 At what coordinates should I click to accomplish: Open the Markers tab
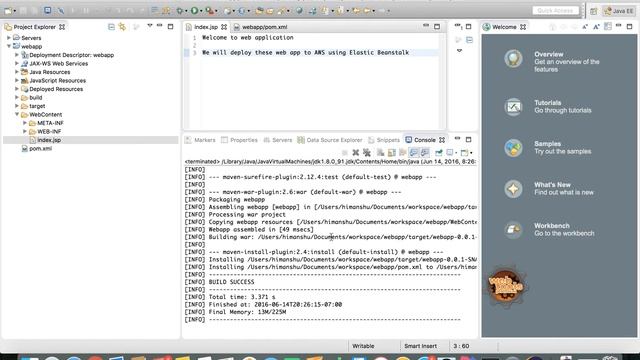[200, 140]
